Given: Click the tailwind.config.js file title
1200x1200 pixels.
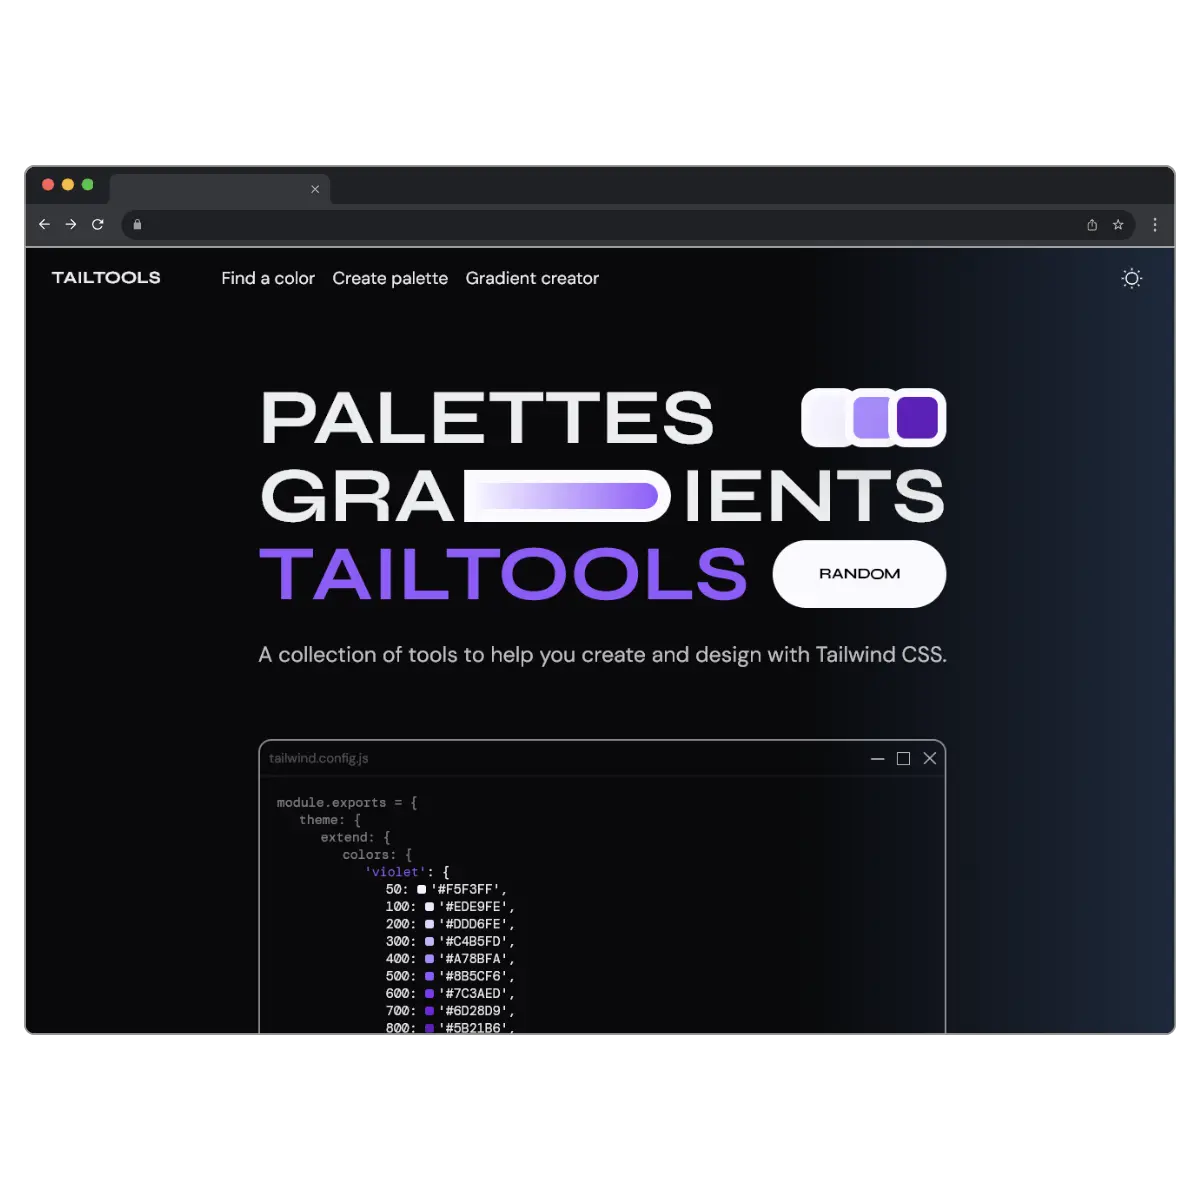Looking at the screenshot, I should tap(319, 759).
